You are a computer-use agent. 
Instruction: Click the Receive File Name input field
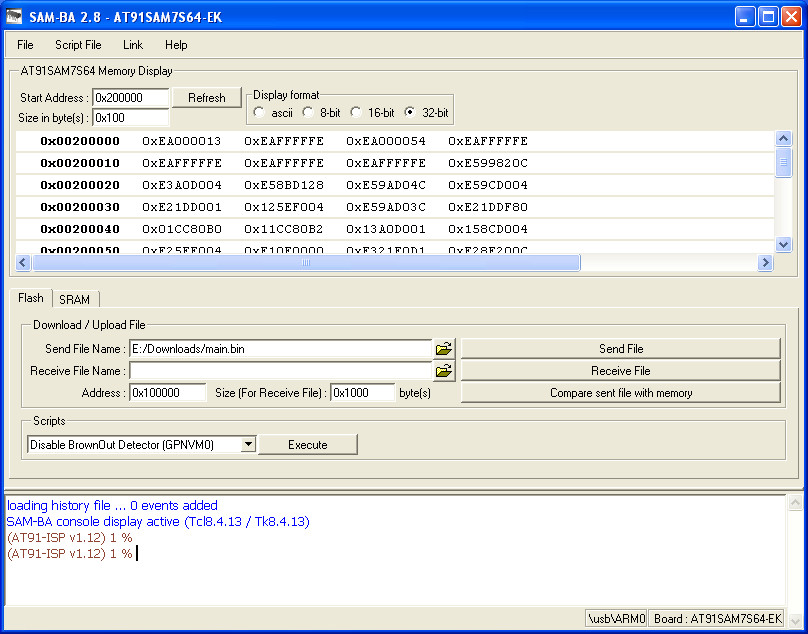click(x=280, y=371)
